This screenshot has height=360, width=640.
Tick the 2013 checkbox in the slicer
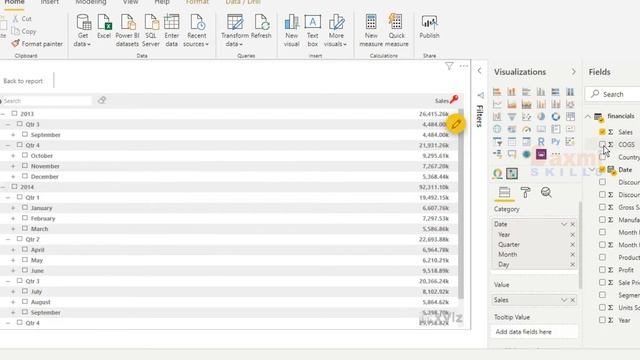click(14, 113)
